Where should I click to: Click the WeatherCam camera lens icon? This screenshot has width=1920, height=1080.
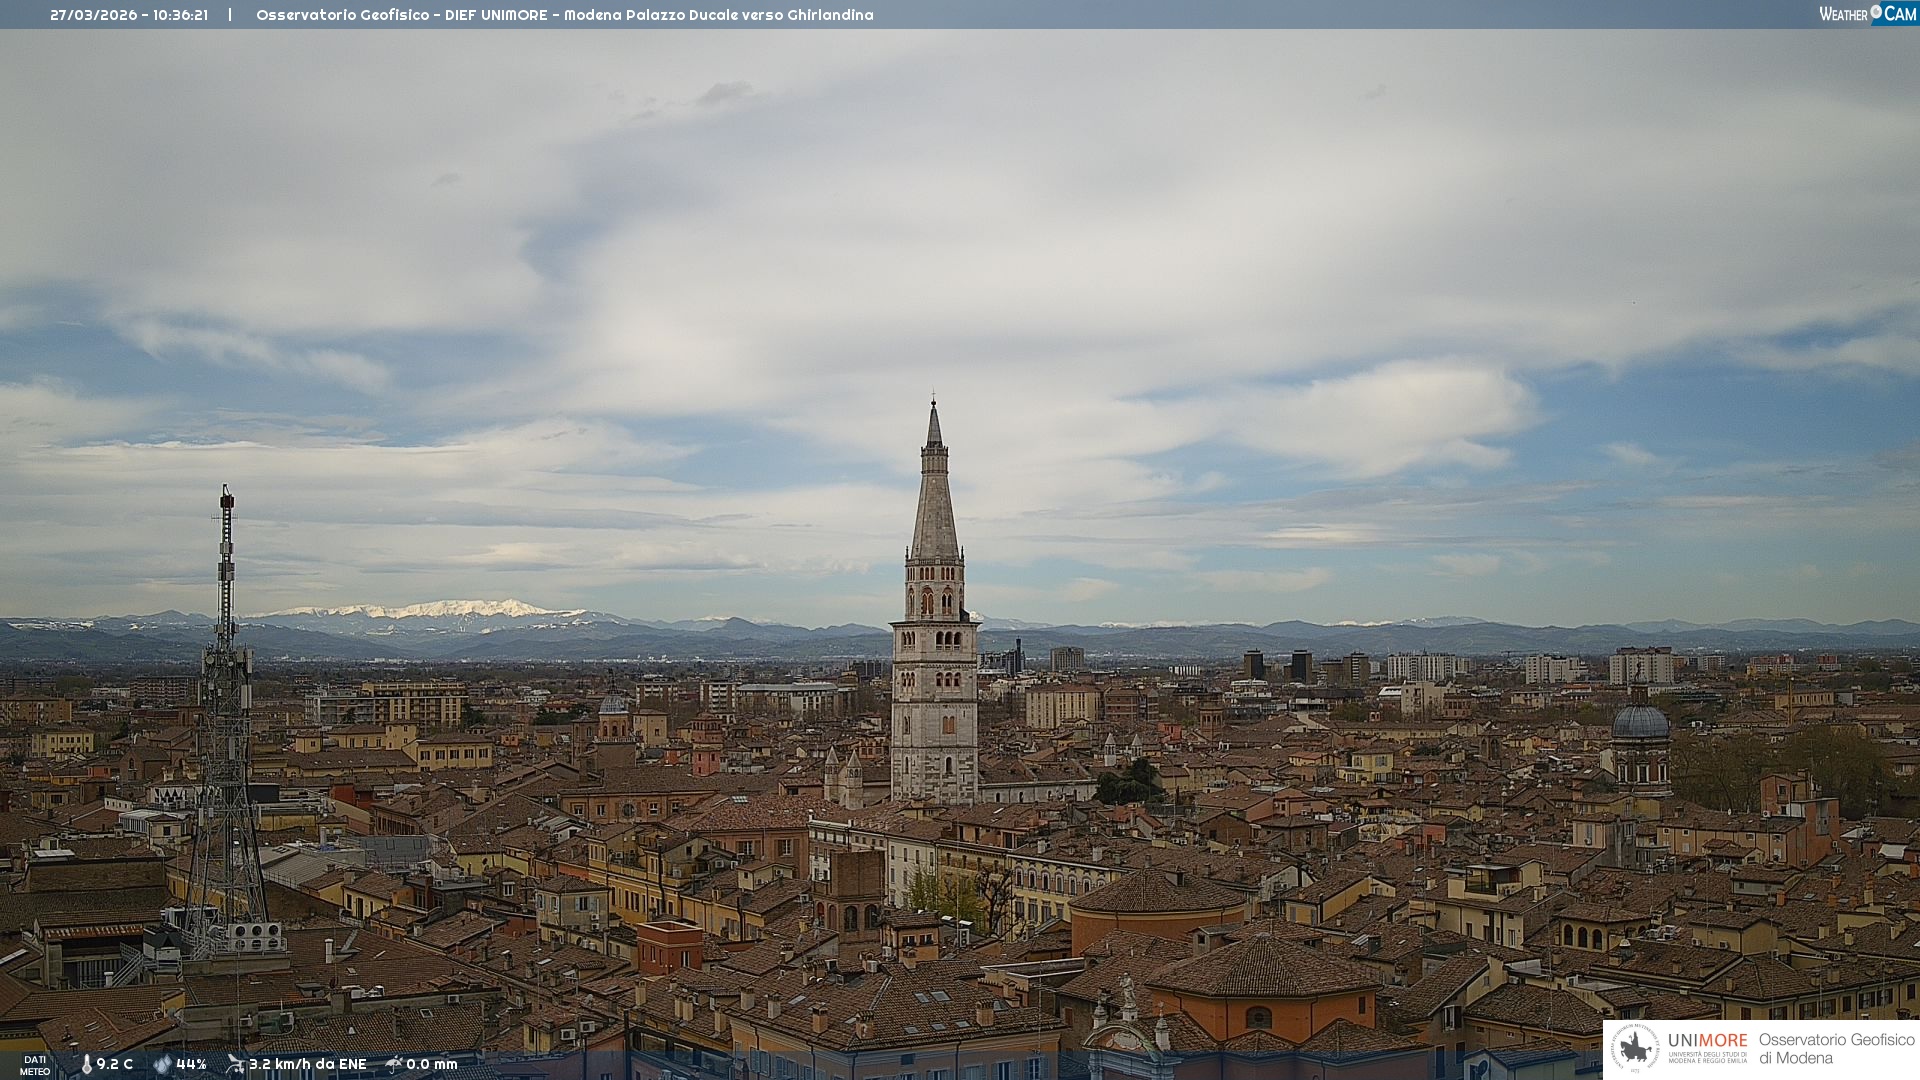[1876, 12]
